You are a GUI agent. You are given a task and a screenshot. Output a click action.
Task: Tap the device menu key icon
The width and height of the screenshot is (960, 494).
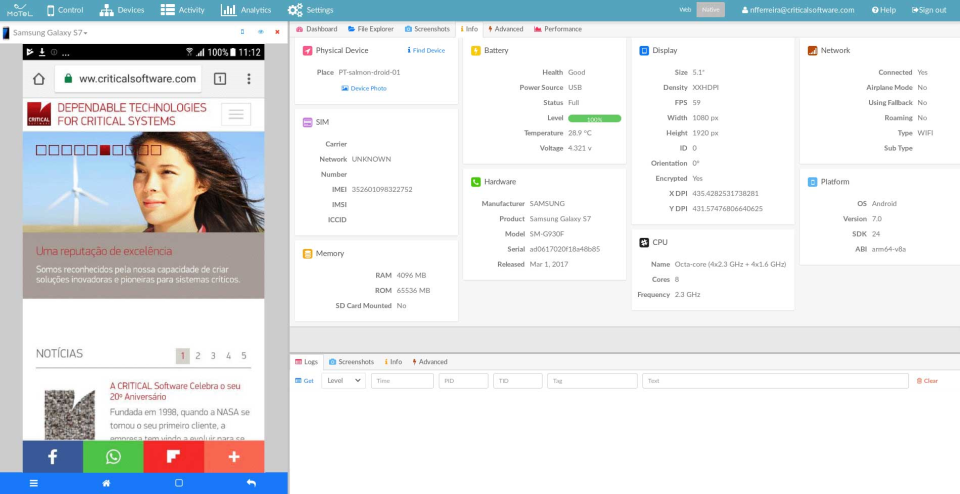click(x=34, y=483)
